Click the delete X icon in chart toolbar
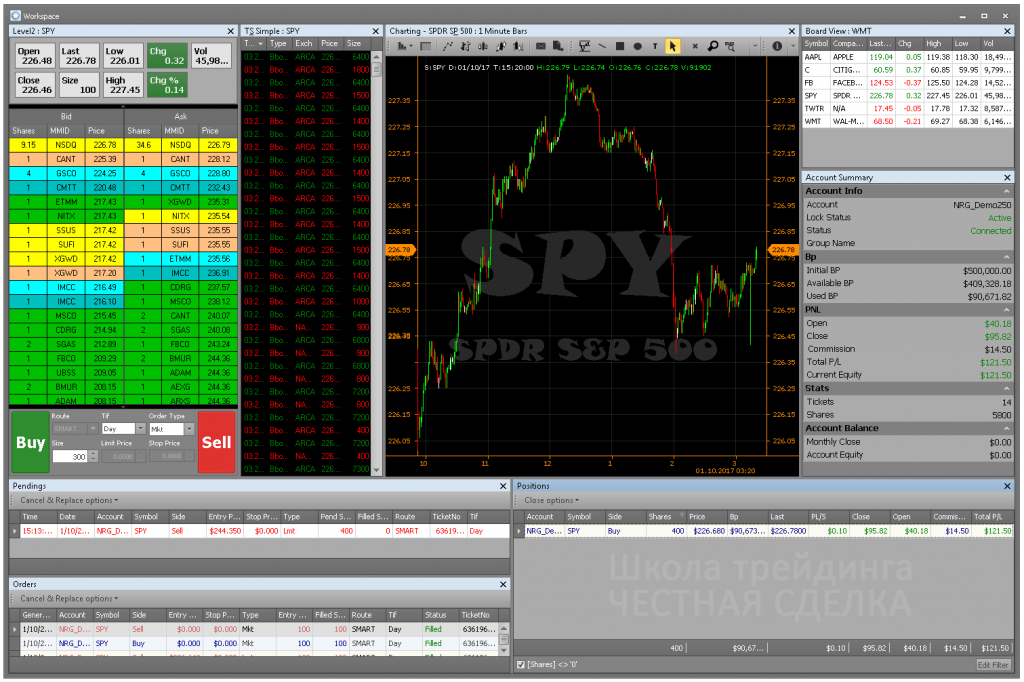The height and width of the screenshot is (682, 1024). point(695,46)
